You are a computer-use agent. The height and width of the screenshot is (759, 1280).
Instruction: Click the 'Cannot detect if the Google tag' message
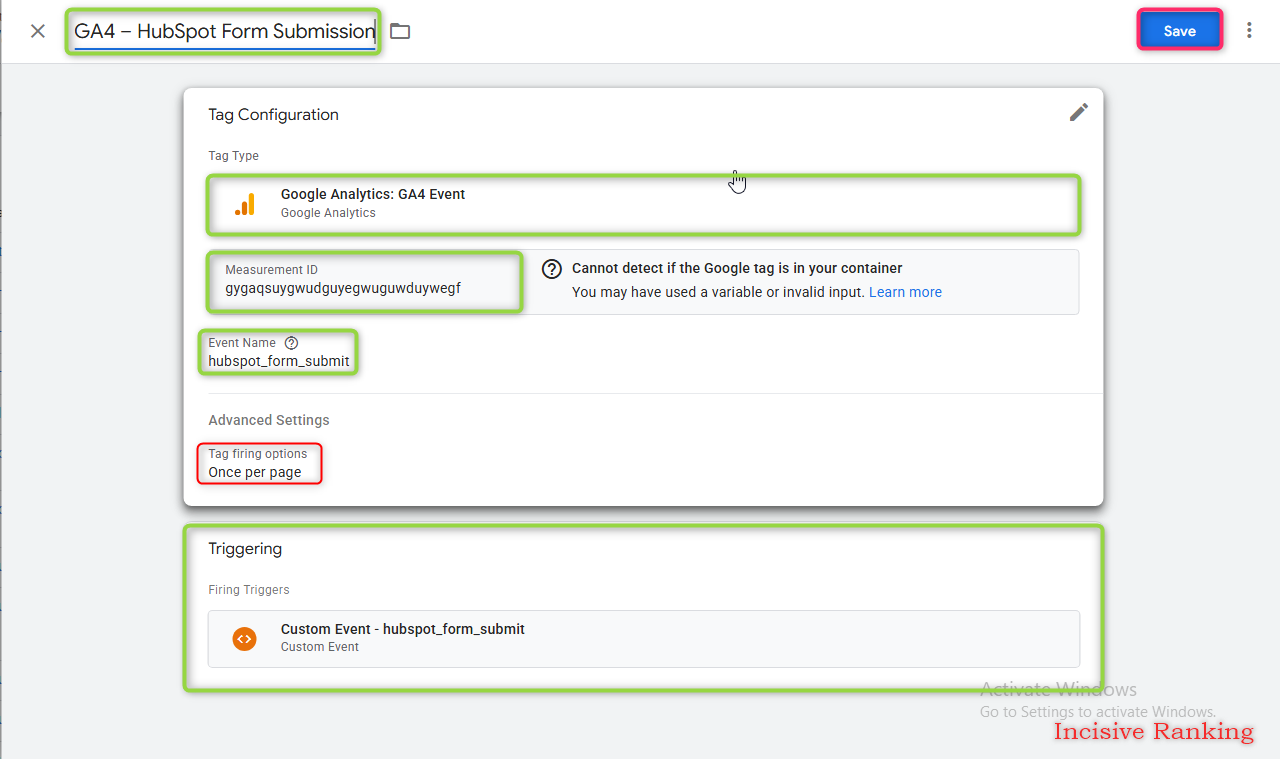click(737, 268)
